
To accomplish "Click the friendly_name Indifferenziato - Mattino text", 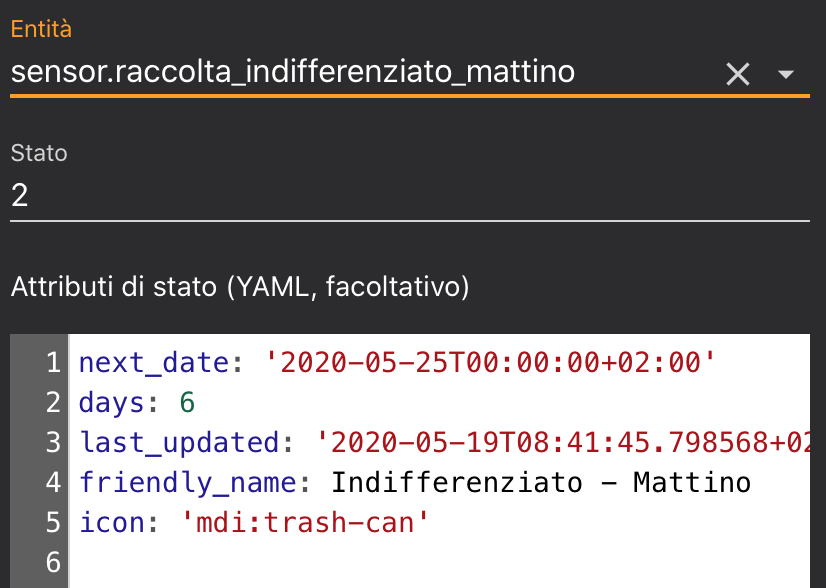I will (x=540, y=483).
